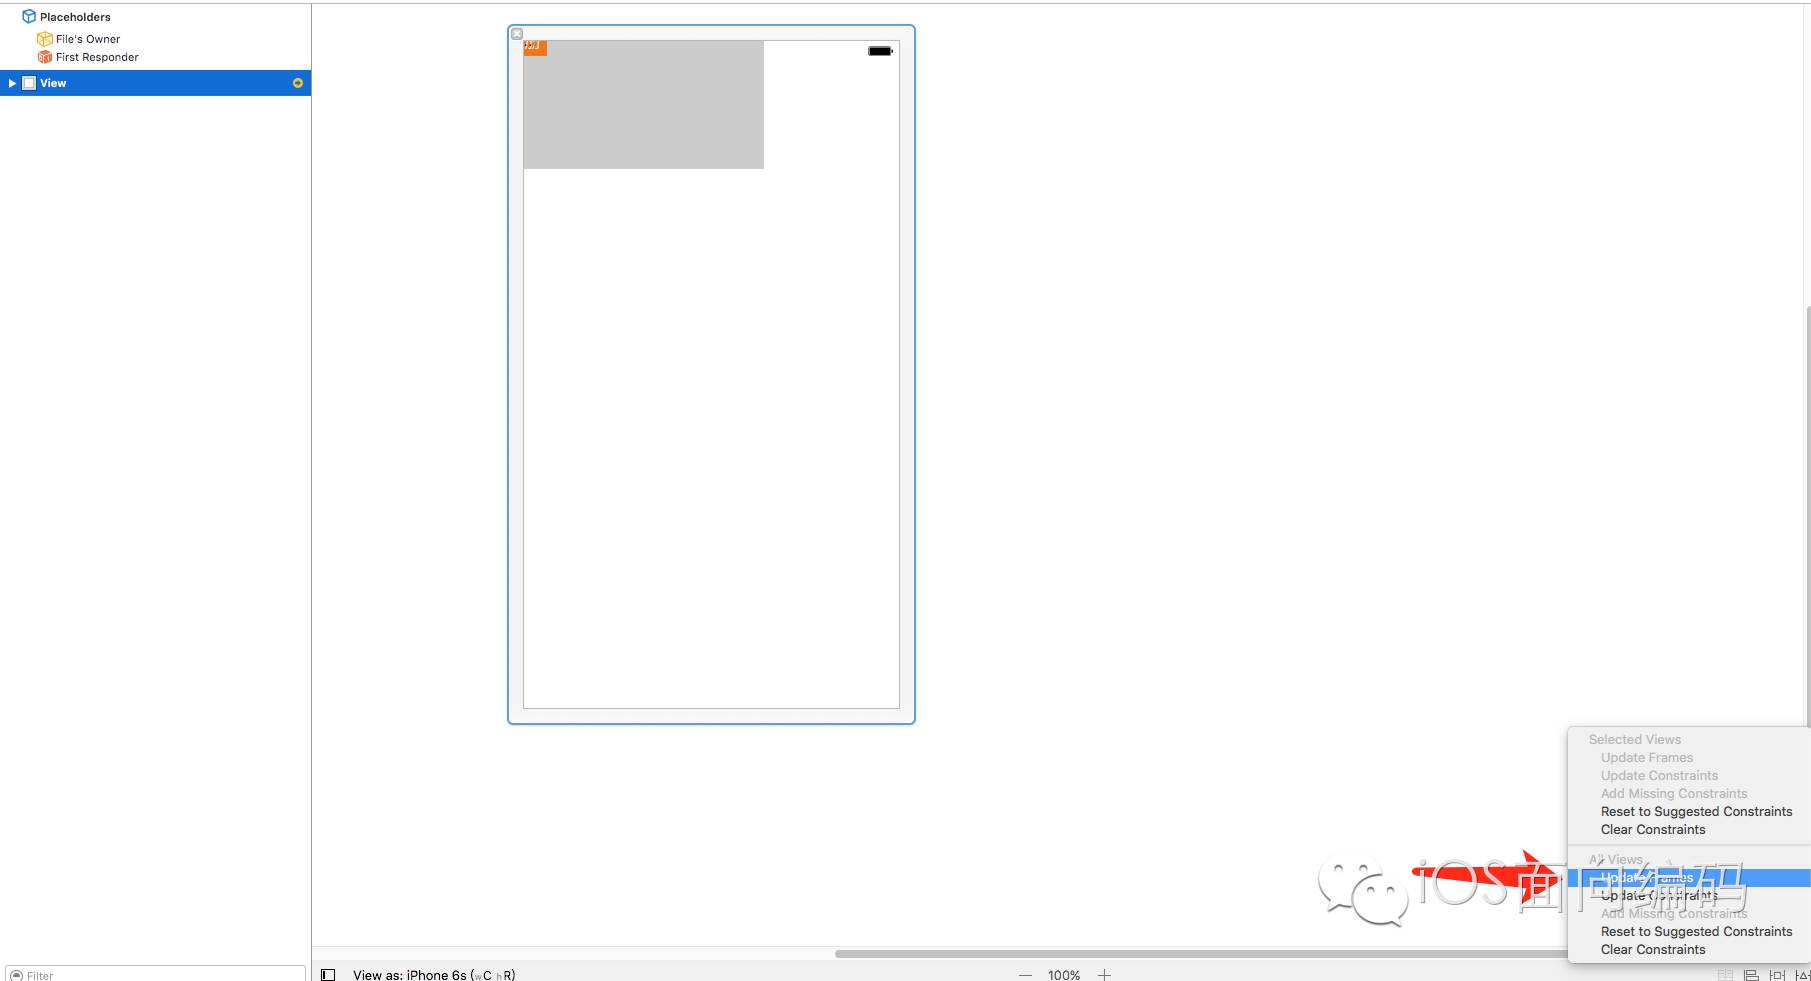The width and height of the screenshot is (1811, 981).
Task: Choose Update Constraints under All Views
Action: click(x=1659, y=896)
